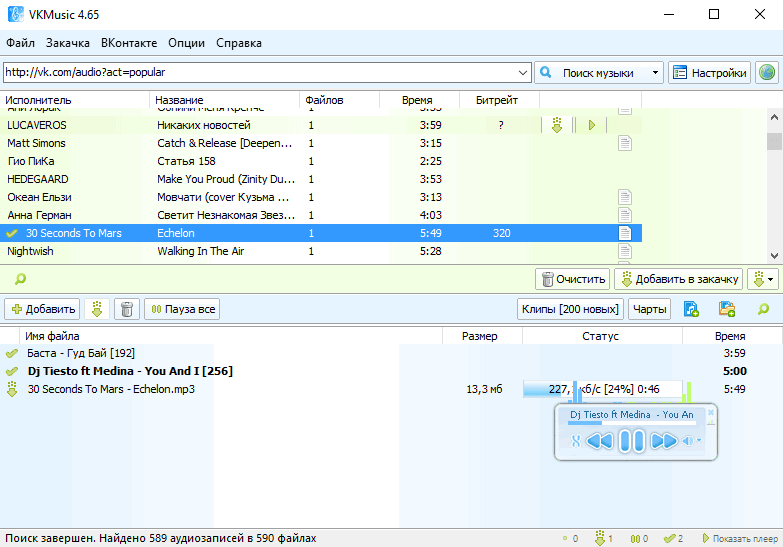Open the ВКонтакте menu
The width and height of the screenshot is (783, 547).
(129, 43)
